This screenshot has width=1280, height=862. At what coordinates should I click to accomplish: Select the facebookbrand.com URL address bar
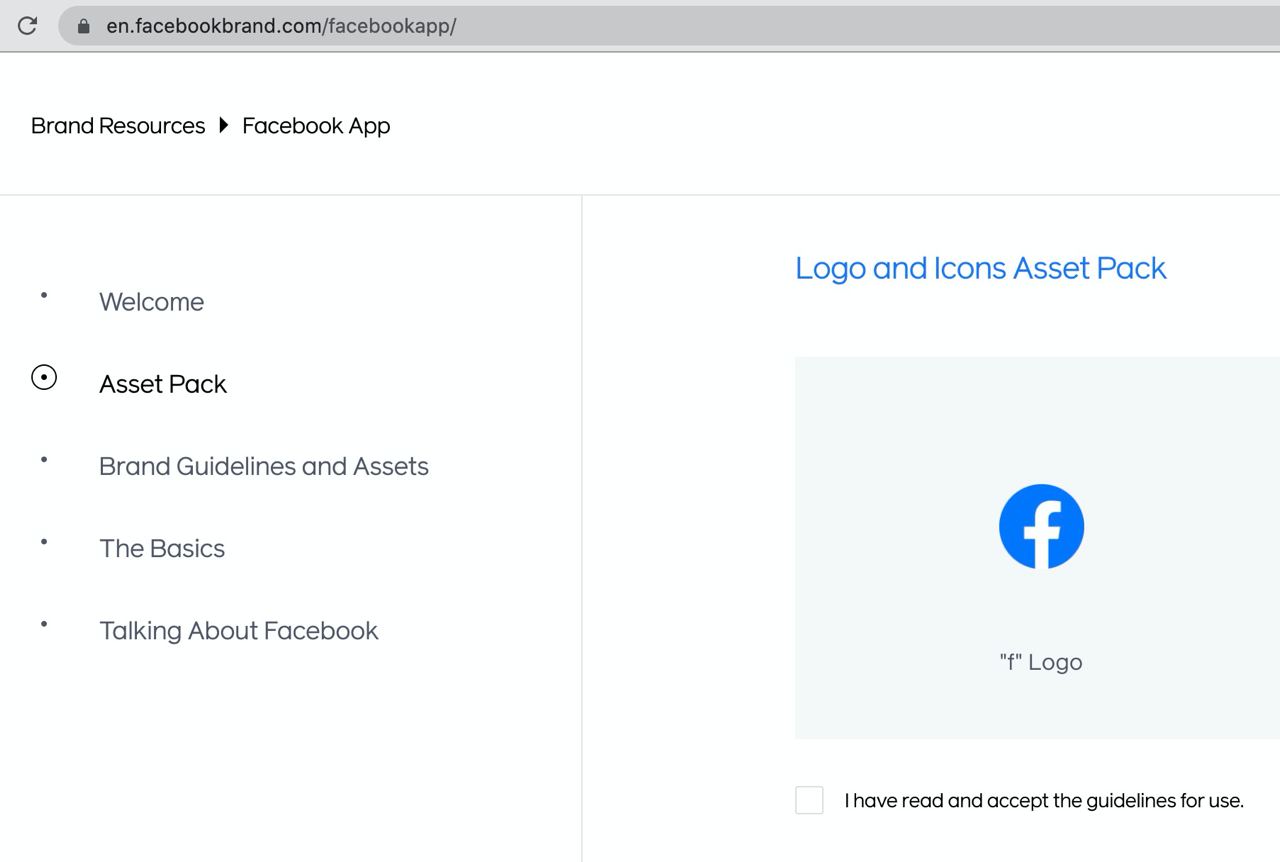(x=670, y=26)
